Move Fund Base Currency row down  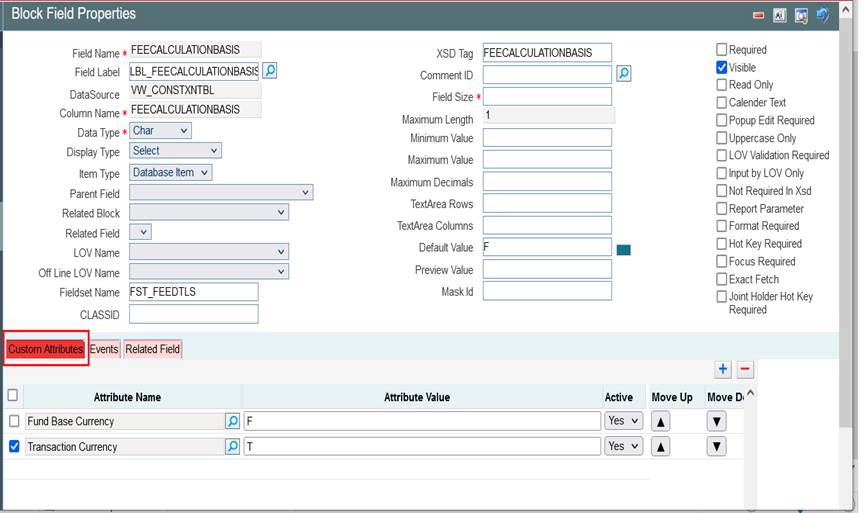[x=716, y=422]
